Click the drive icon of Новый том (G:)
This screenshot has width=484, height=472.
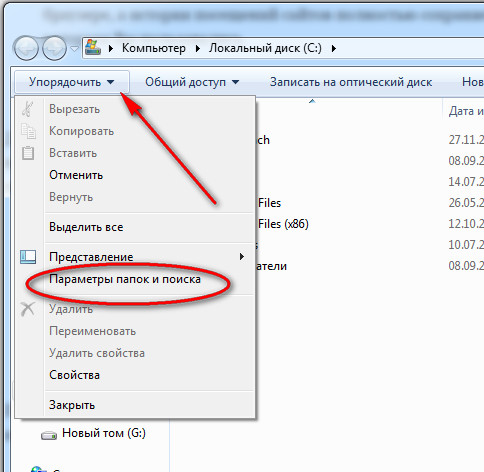49,435
